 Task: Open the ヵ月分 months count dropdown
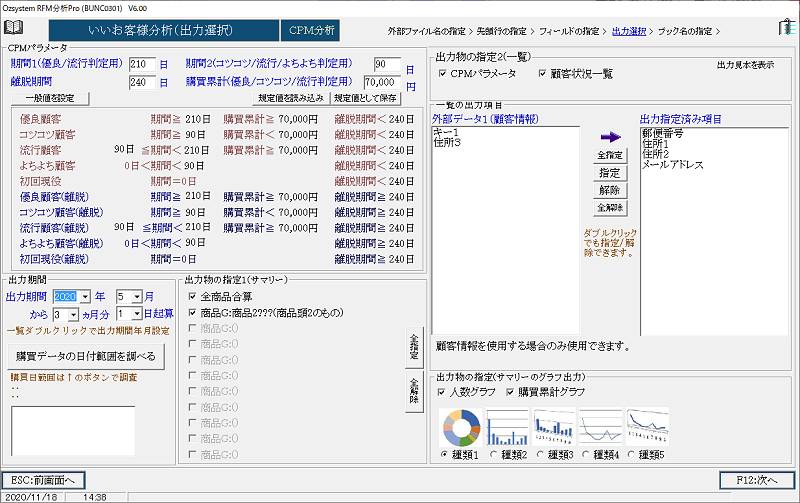[x=73, y=314]
